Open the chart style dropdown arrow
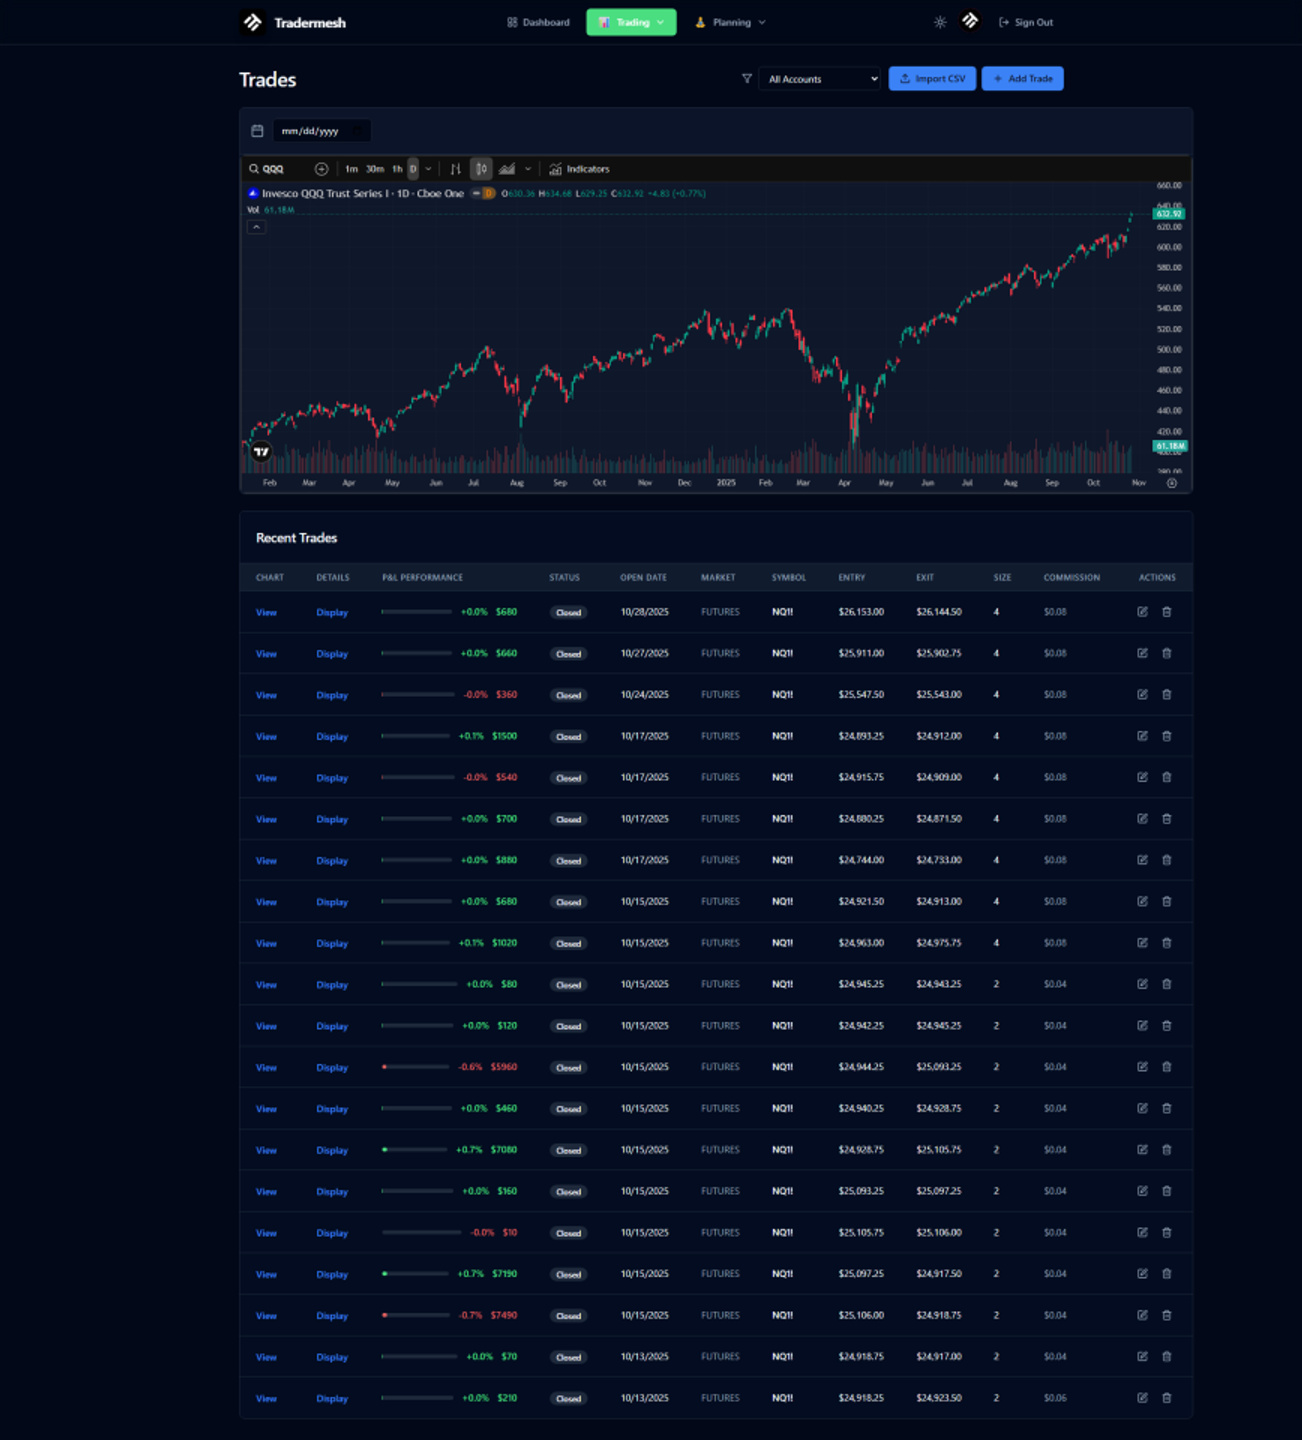1302x1440 pixels. (528, 169)
